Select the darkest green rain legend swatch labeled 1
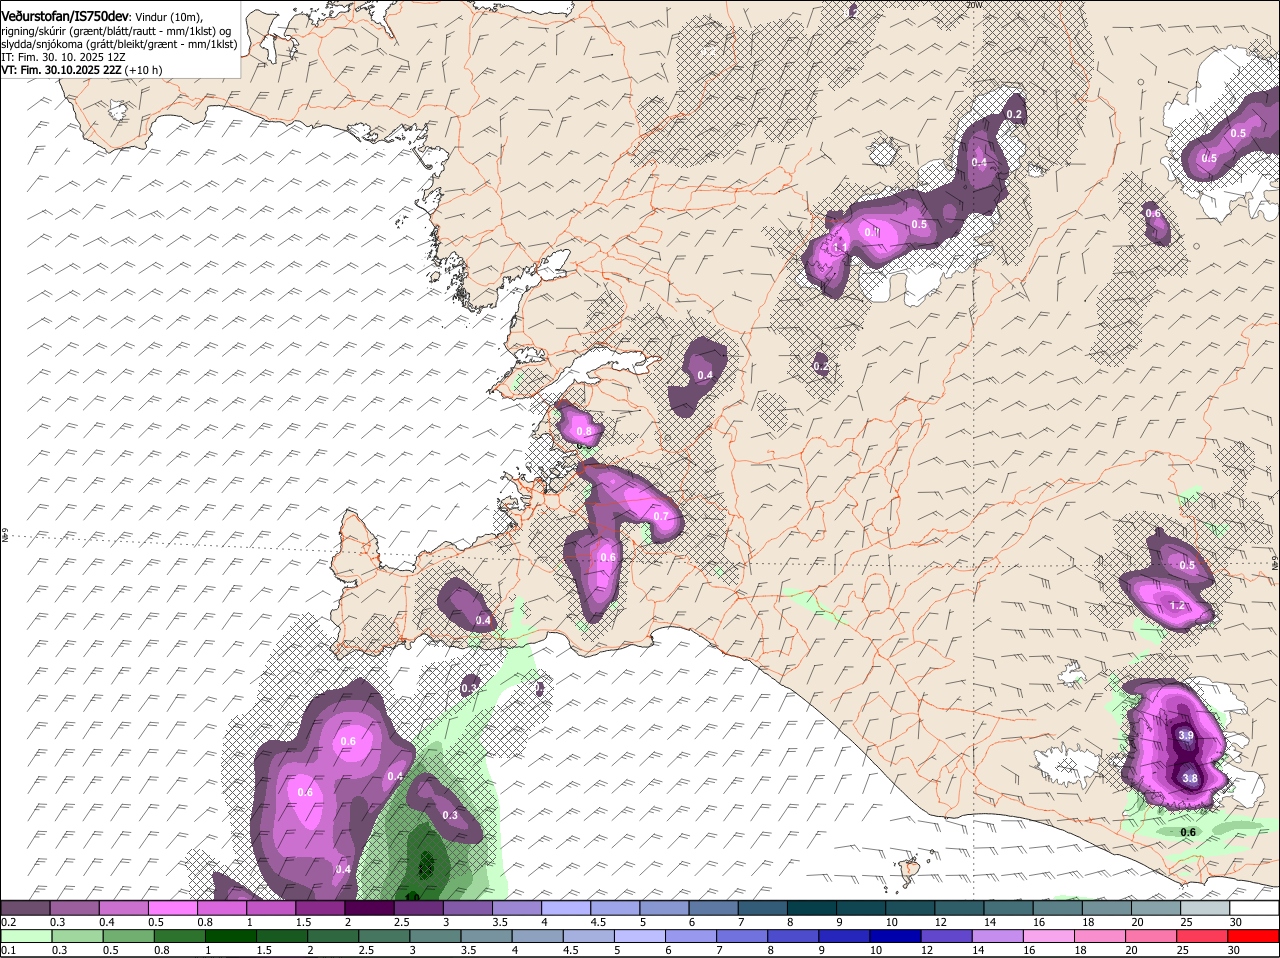This screenshot has width=1280, height=958. [x=231, y=936]
